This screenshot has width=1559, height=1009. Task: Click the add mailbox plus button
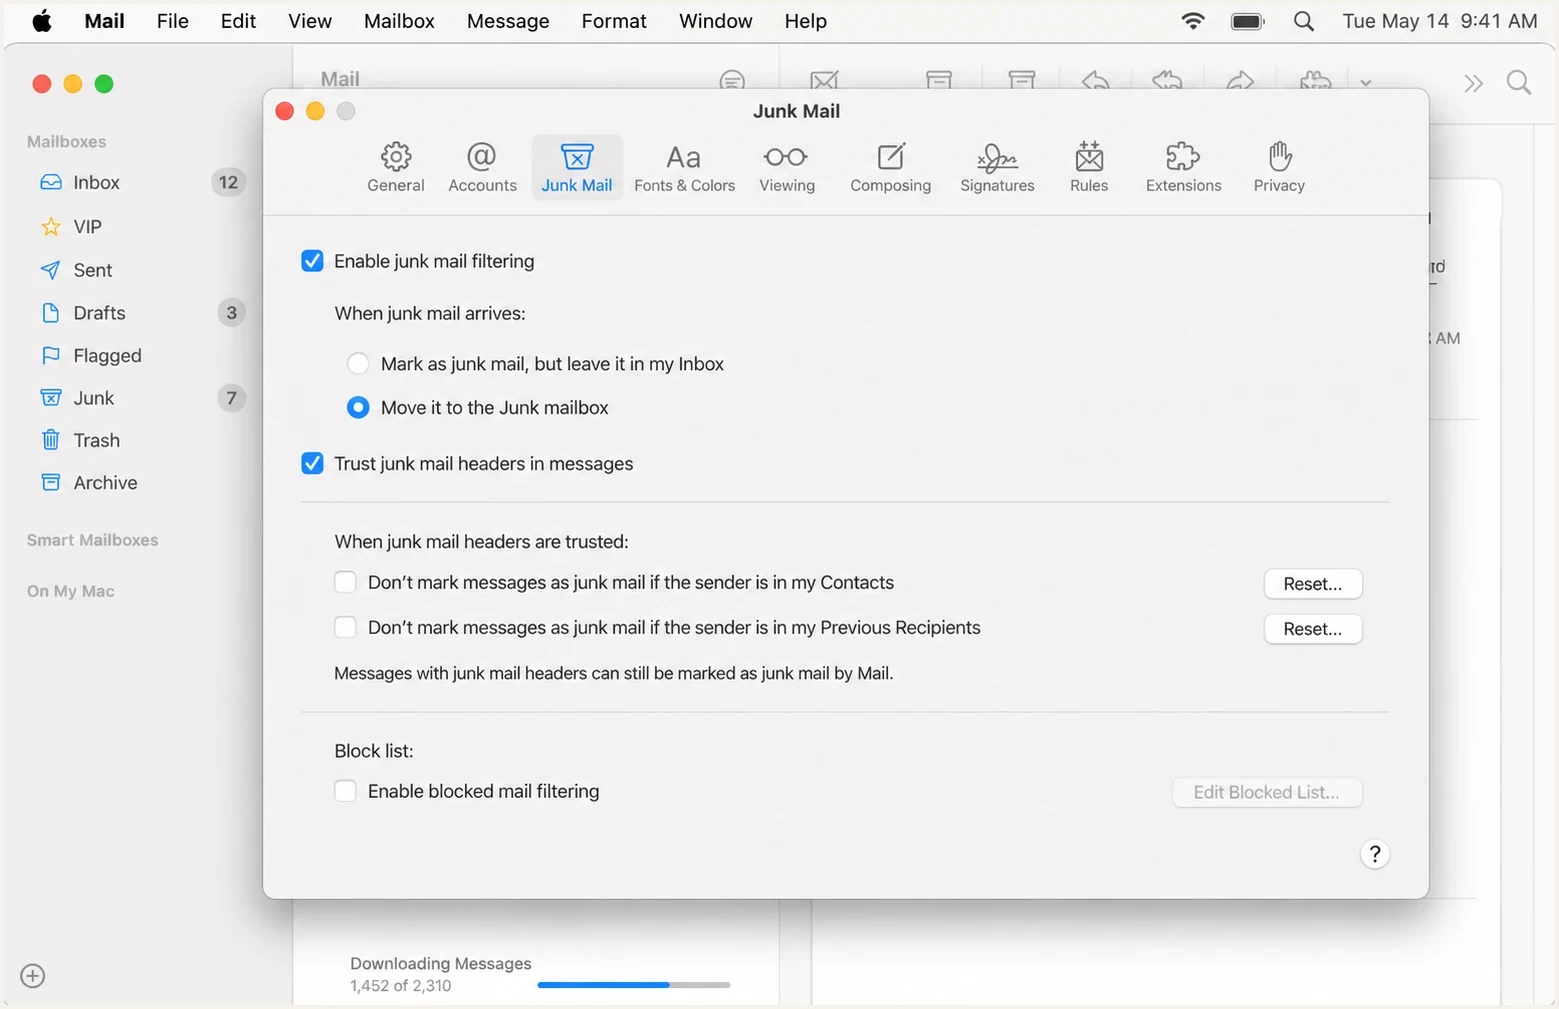[x=33, y=976]
